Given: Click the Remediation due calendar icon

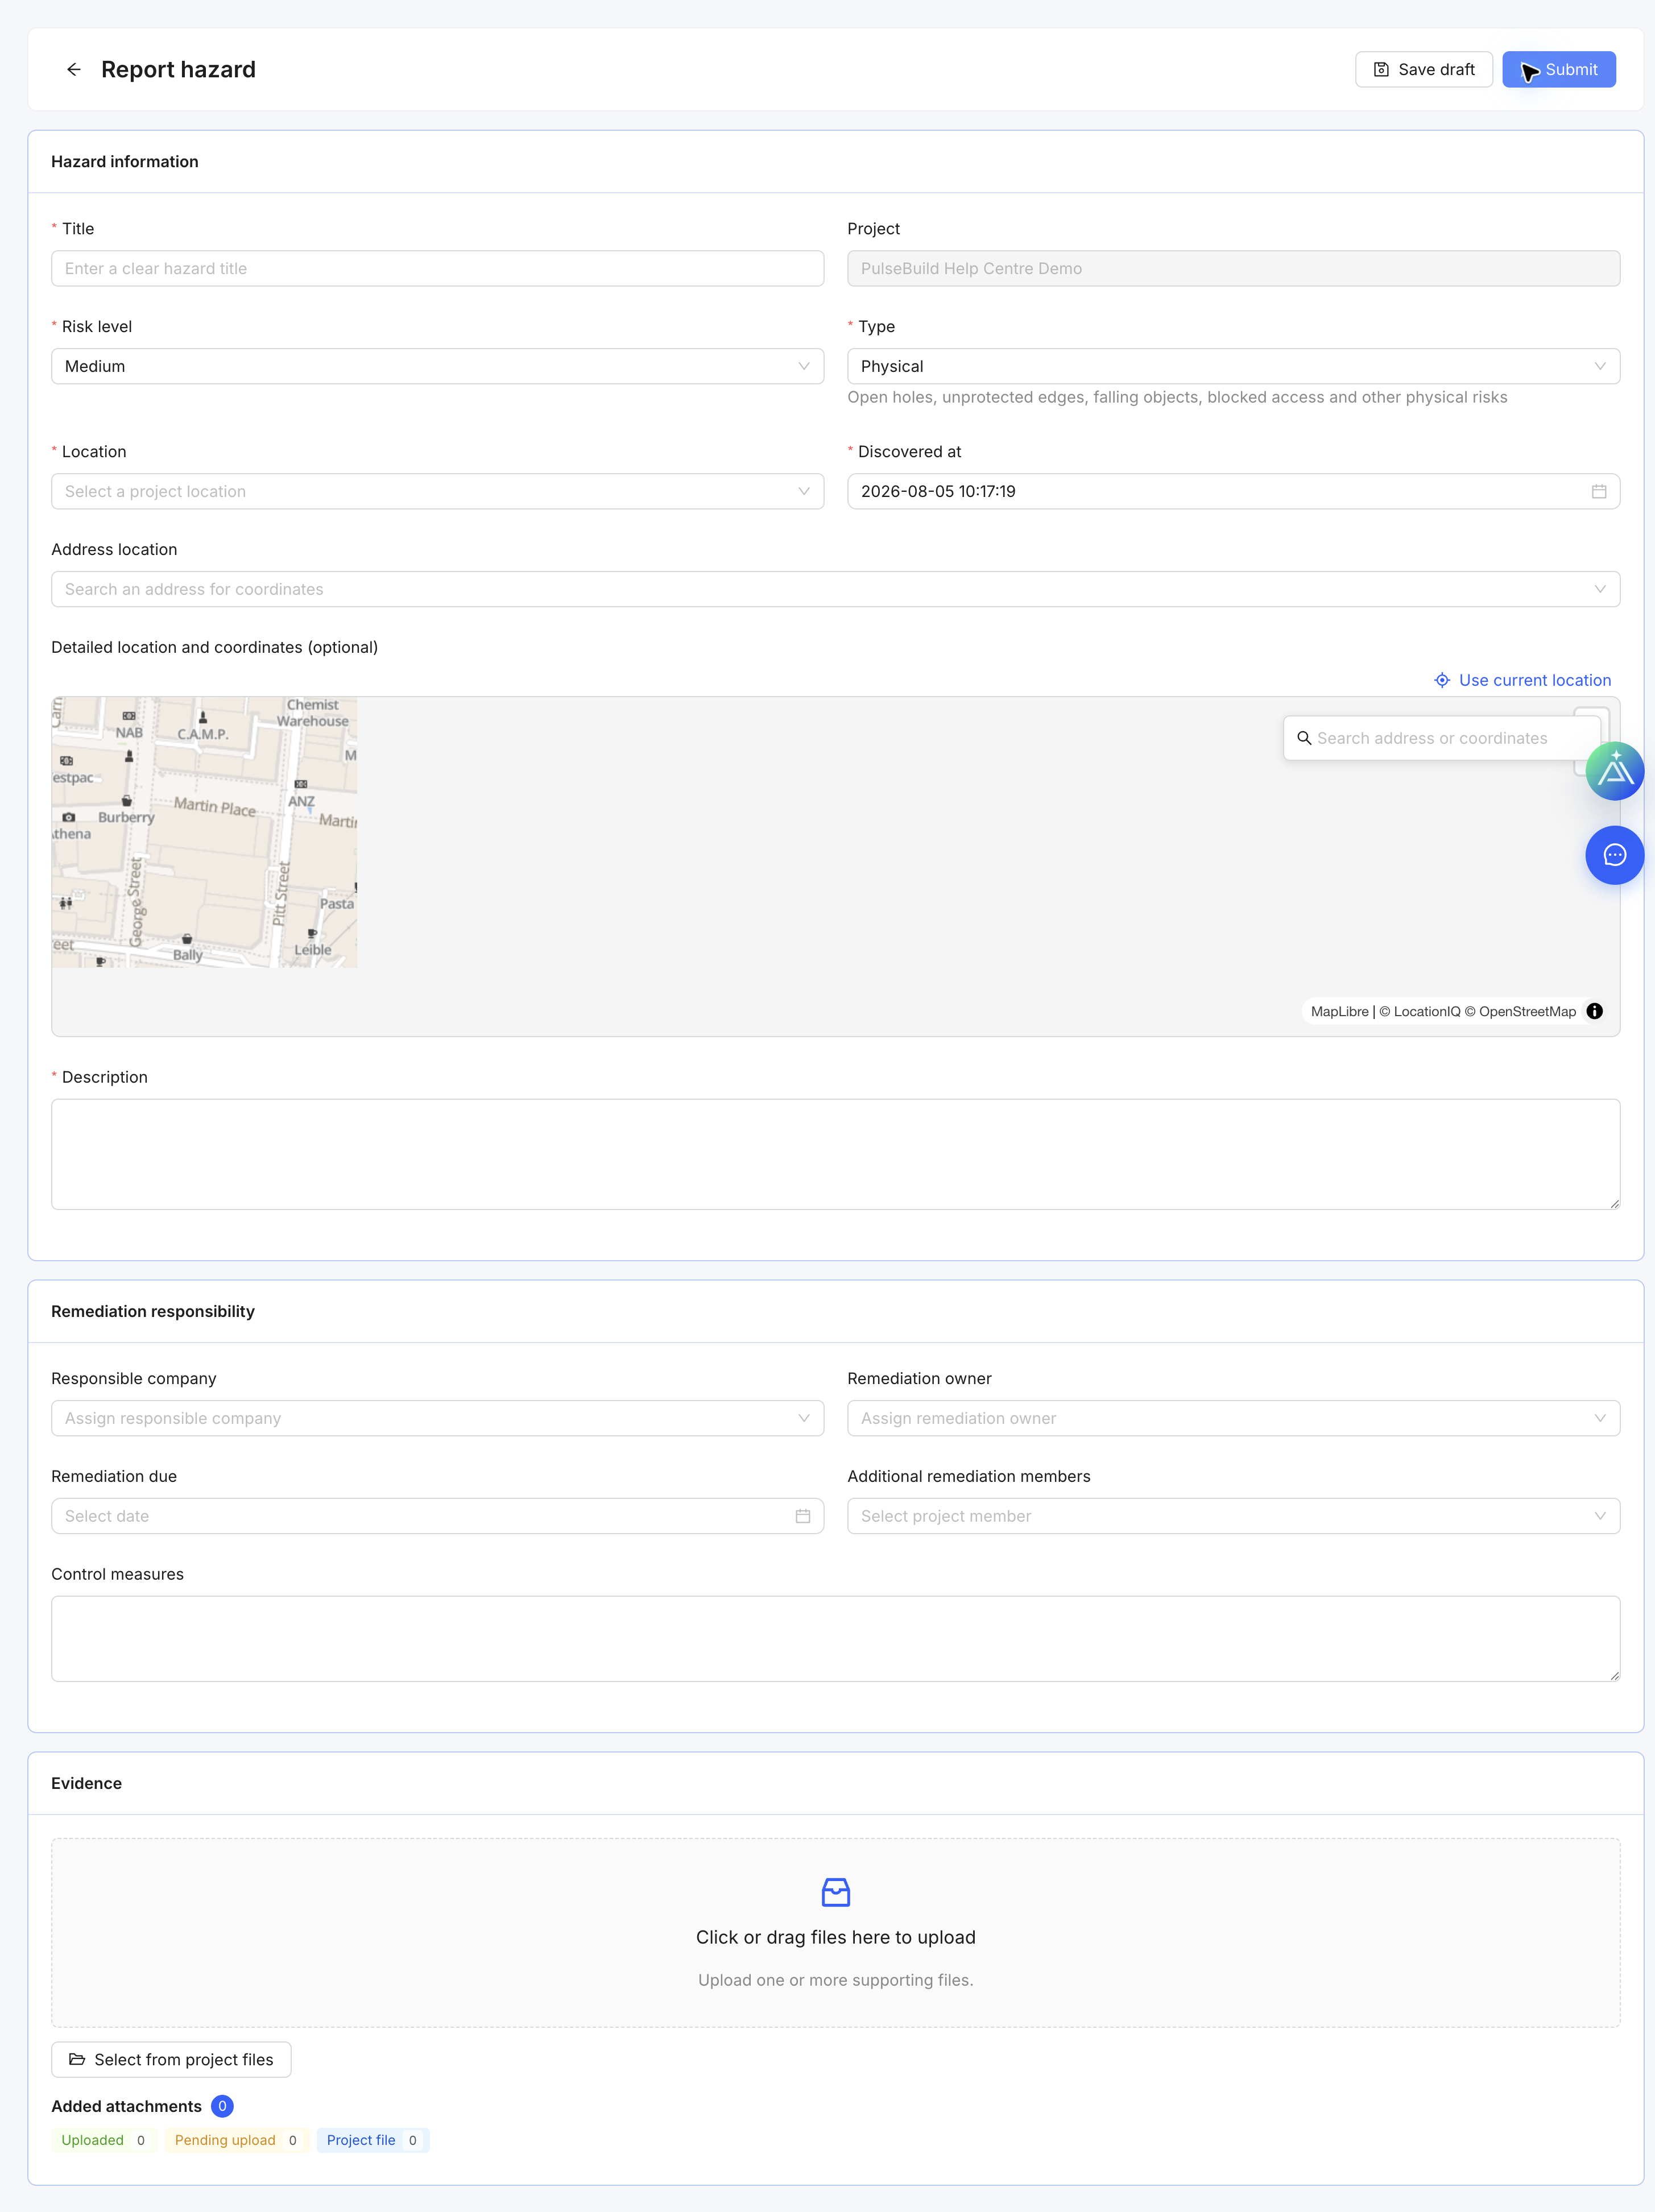Looking at the screenshot, I should (x=802, y=1516).
